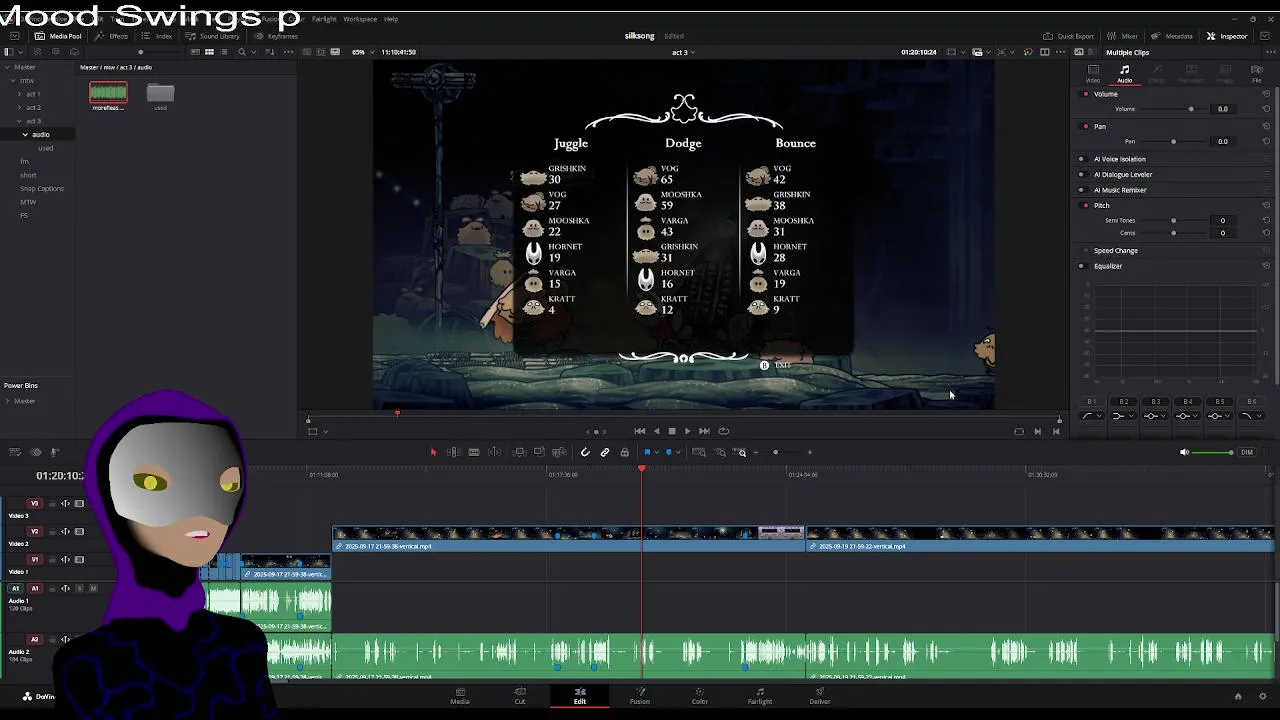Toggle the Pan section enable dot
The height and width of the screenshot is (720, 1280).
(x=1086, y=127)
